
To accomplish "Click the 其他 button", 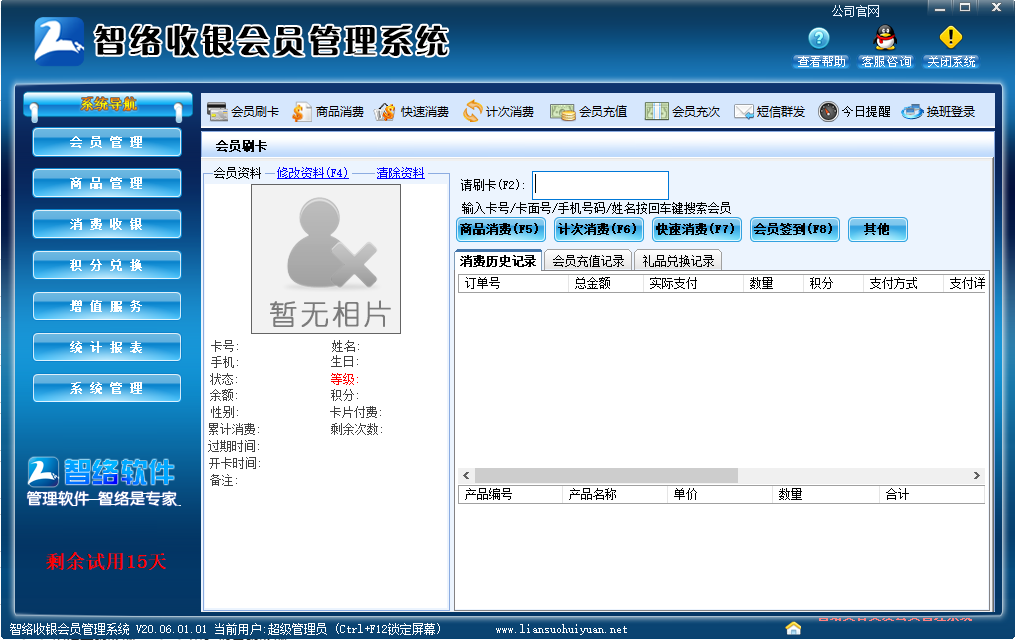I will coord(877,229).
